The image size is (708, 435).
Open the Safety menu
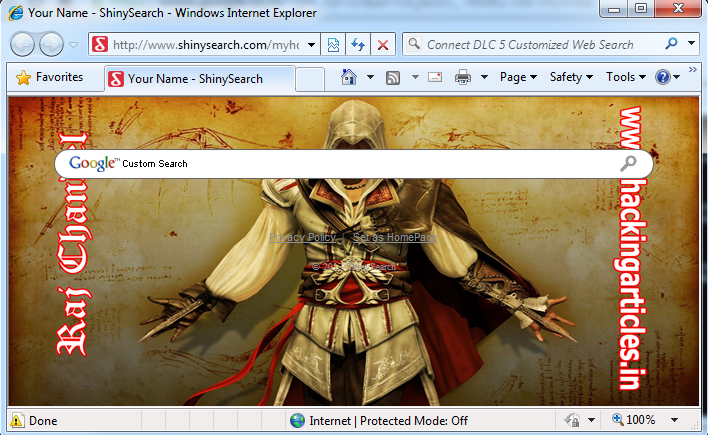tap(571, 77)
